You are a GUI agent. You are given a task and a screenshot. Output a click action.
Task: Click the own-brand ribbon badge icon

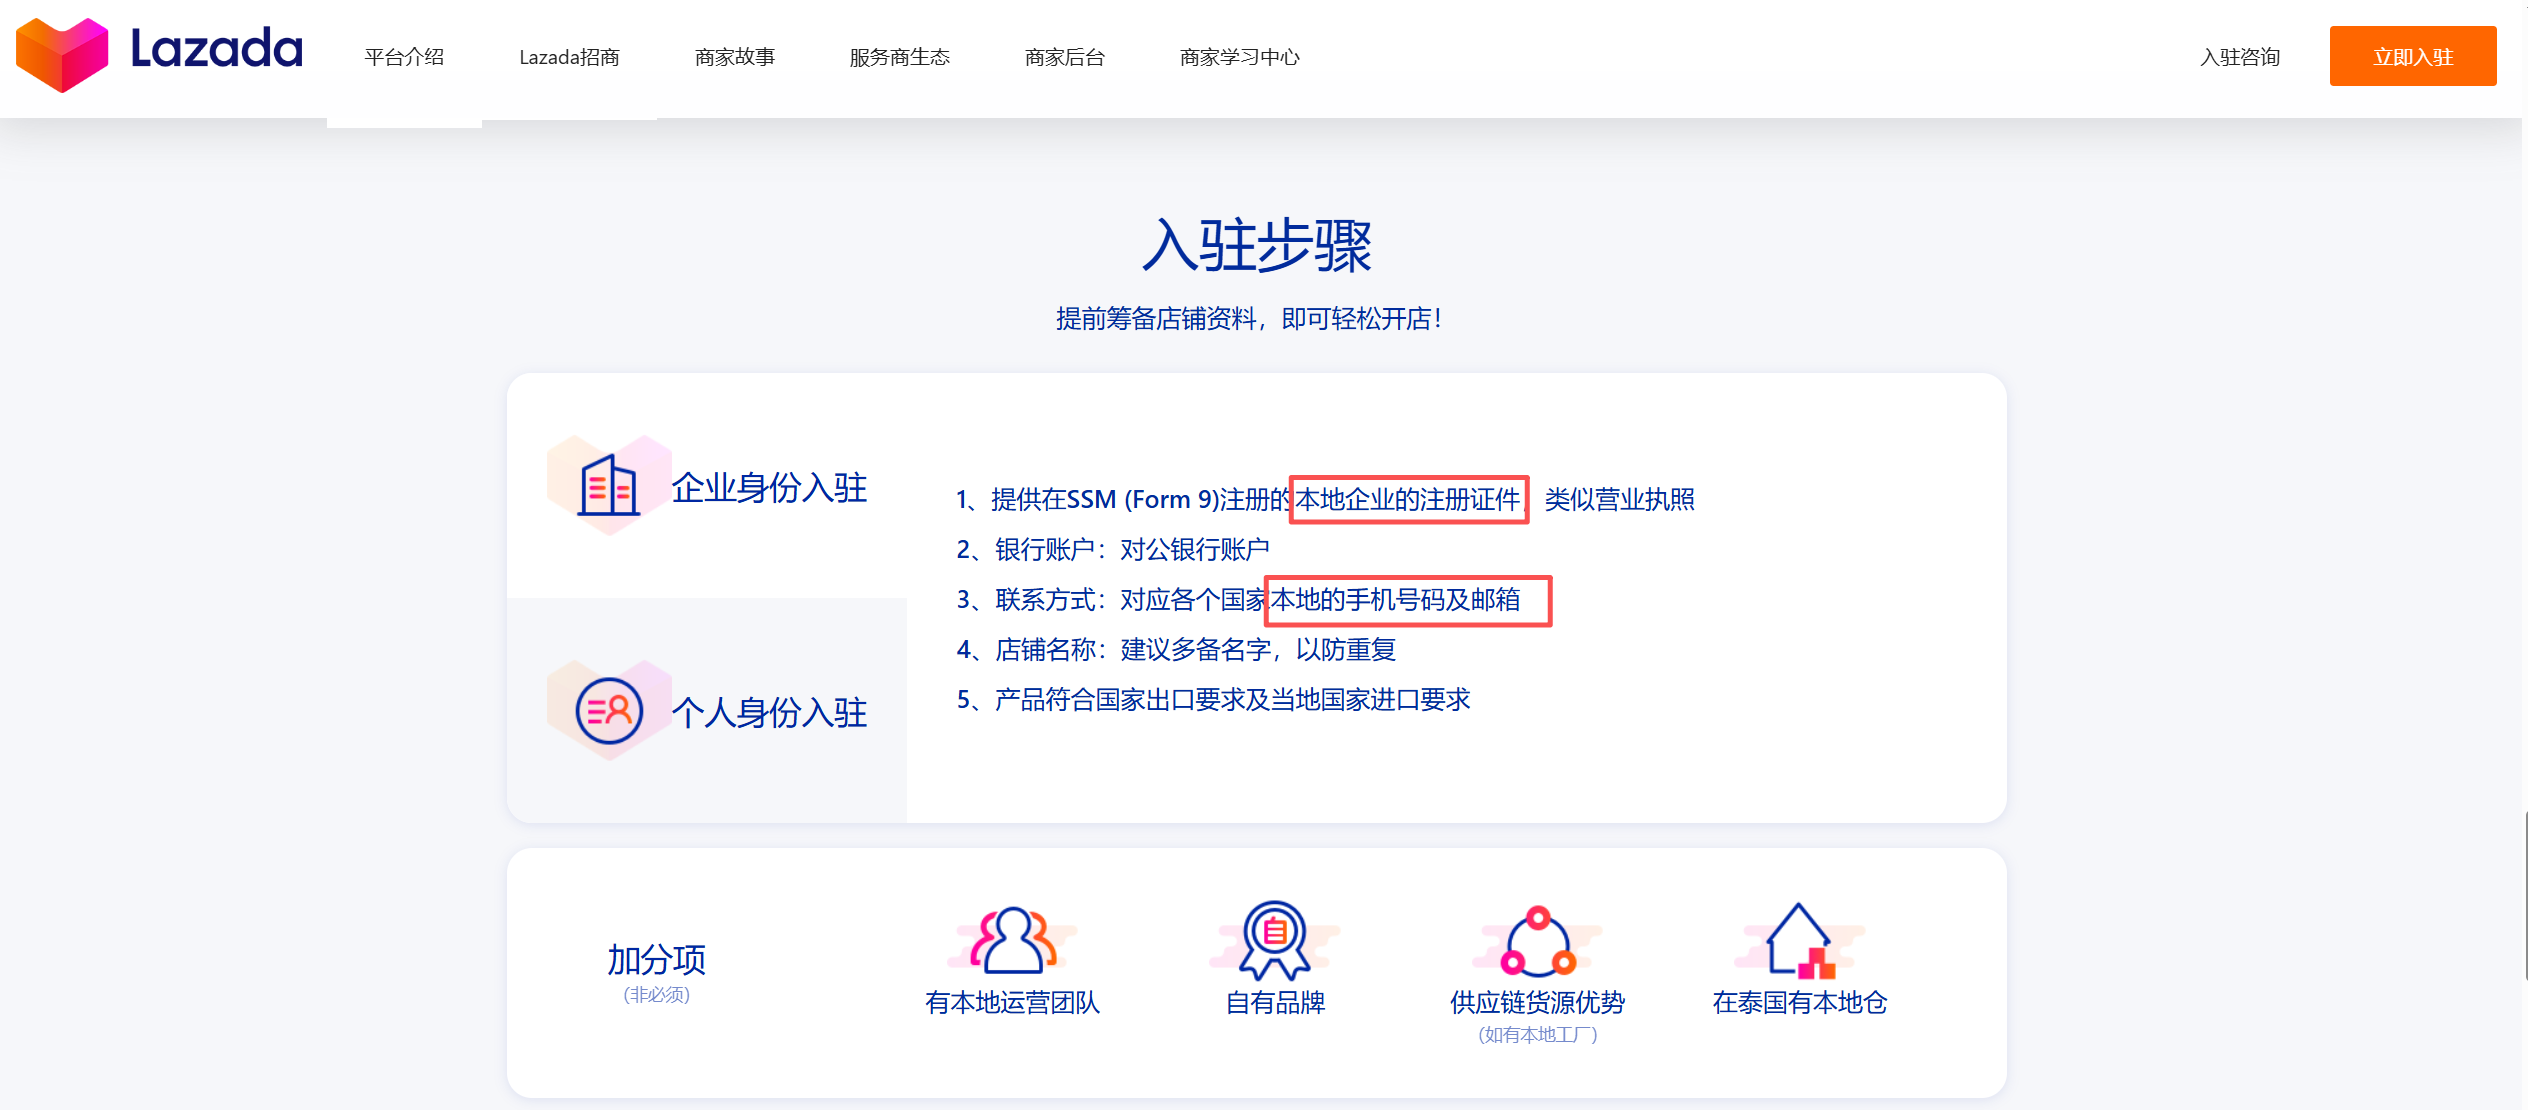[1274, 940]
